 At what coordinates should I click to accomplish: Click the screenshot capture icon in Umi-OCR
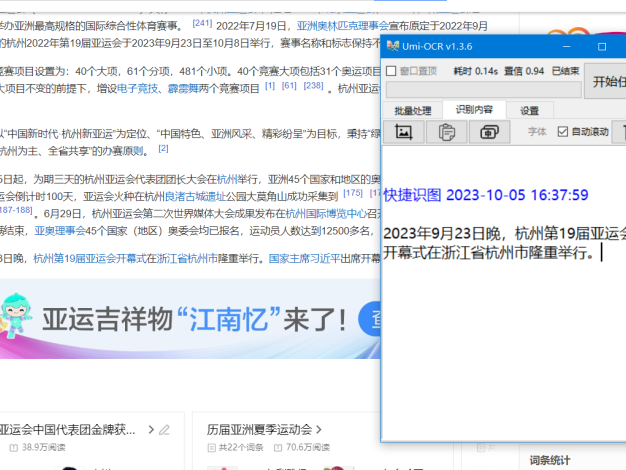point(403,132)
